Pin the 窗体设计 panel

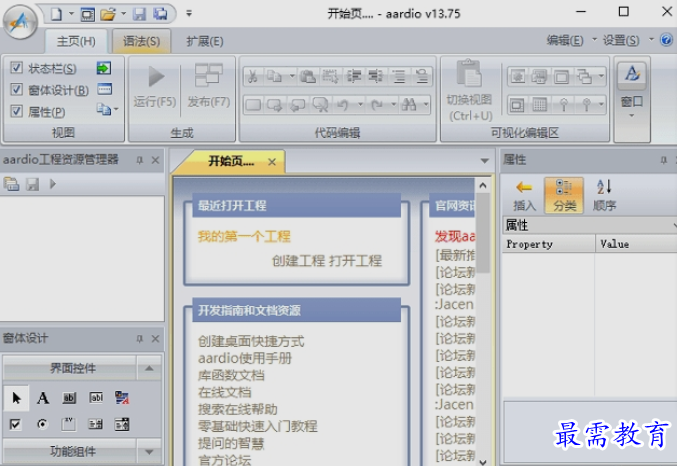point(139,339)
